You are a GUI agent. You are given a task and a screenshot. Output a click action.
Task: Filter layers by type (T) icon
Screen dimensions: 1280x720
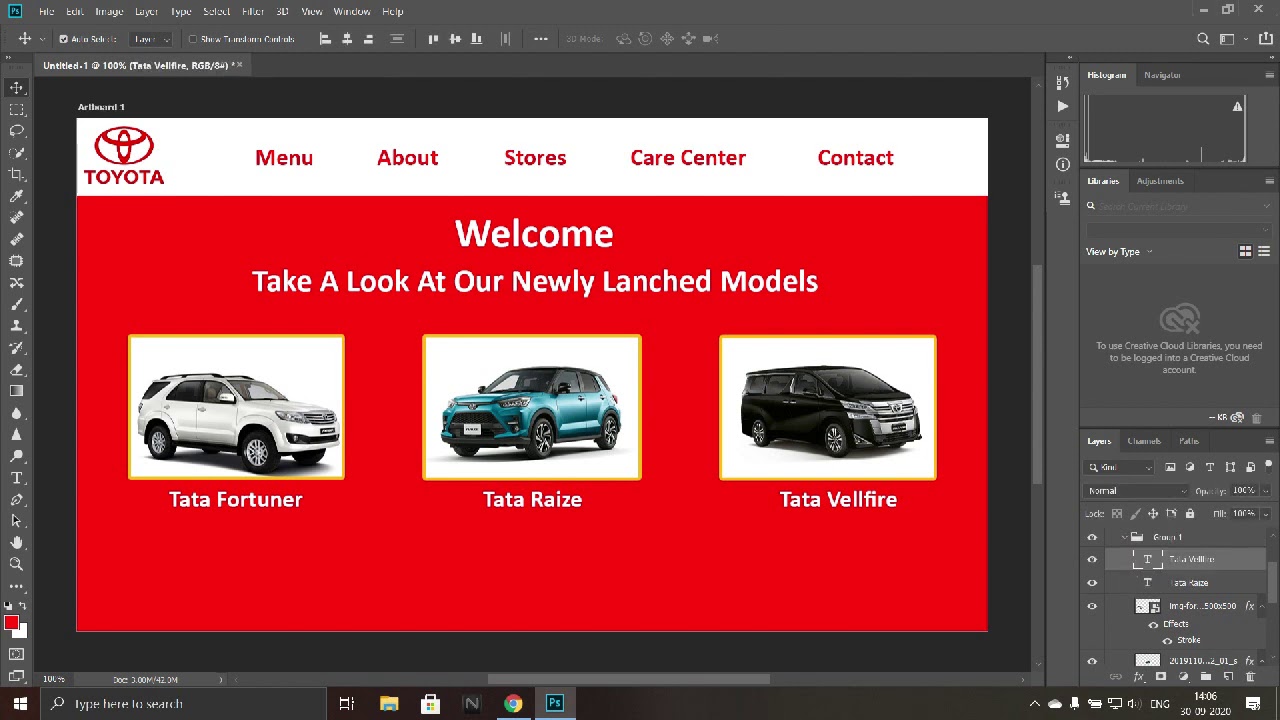tap(1210, 467)
